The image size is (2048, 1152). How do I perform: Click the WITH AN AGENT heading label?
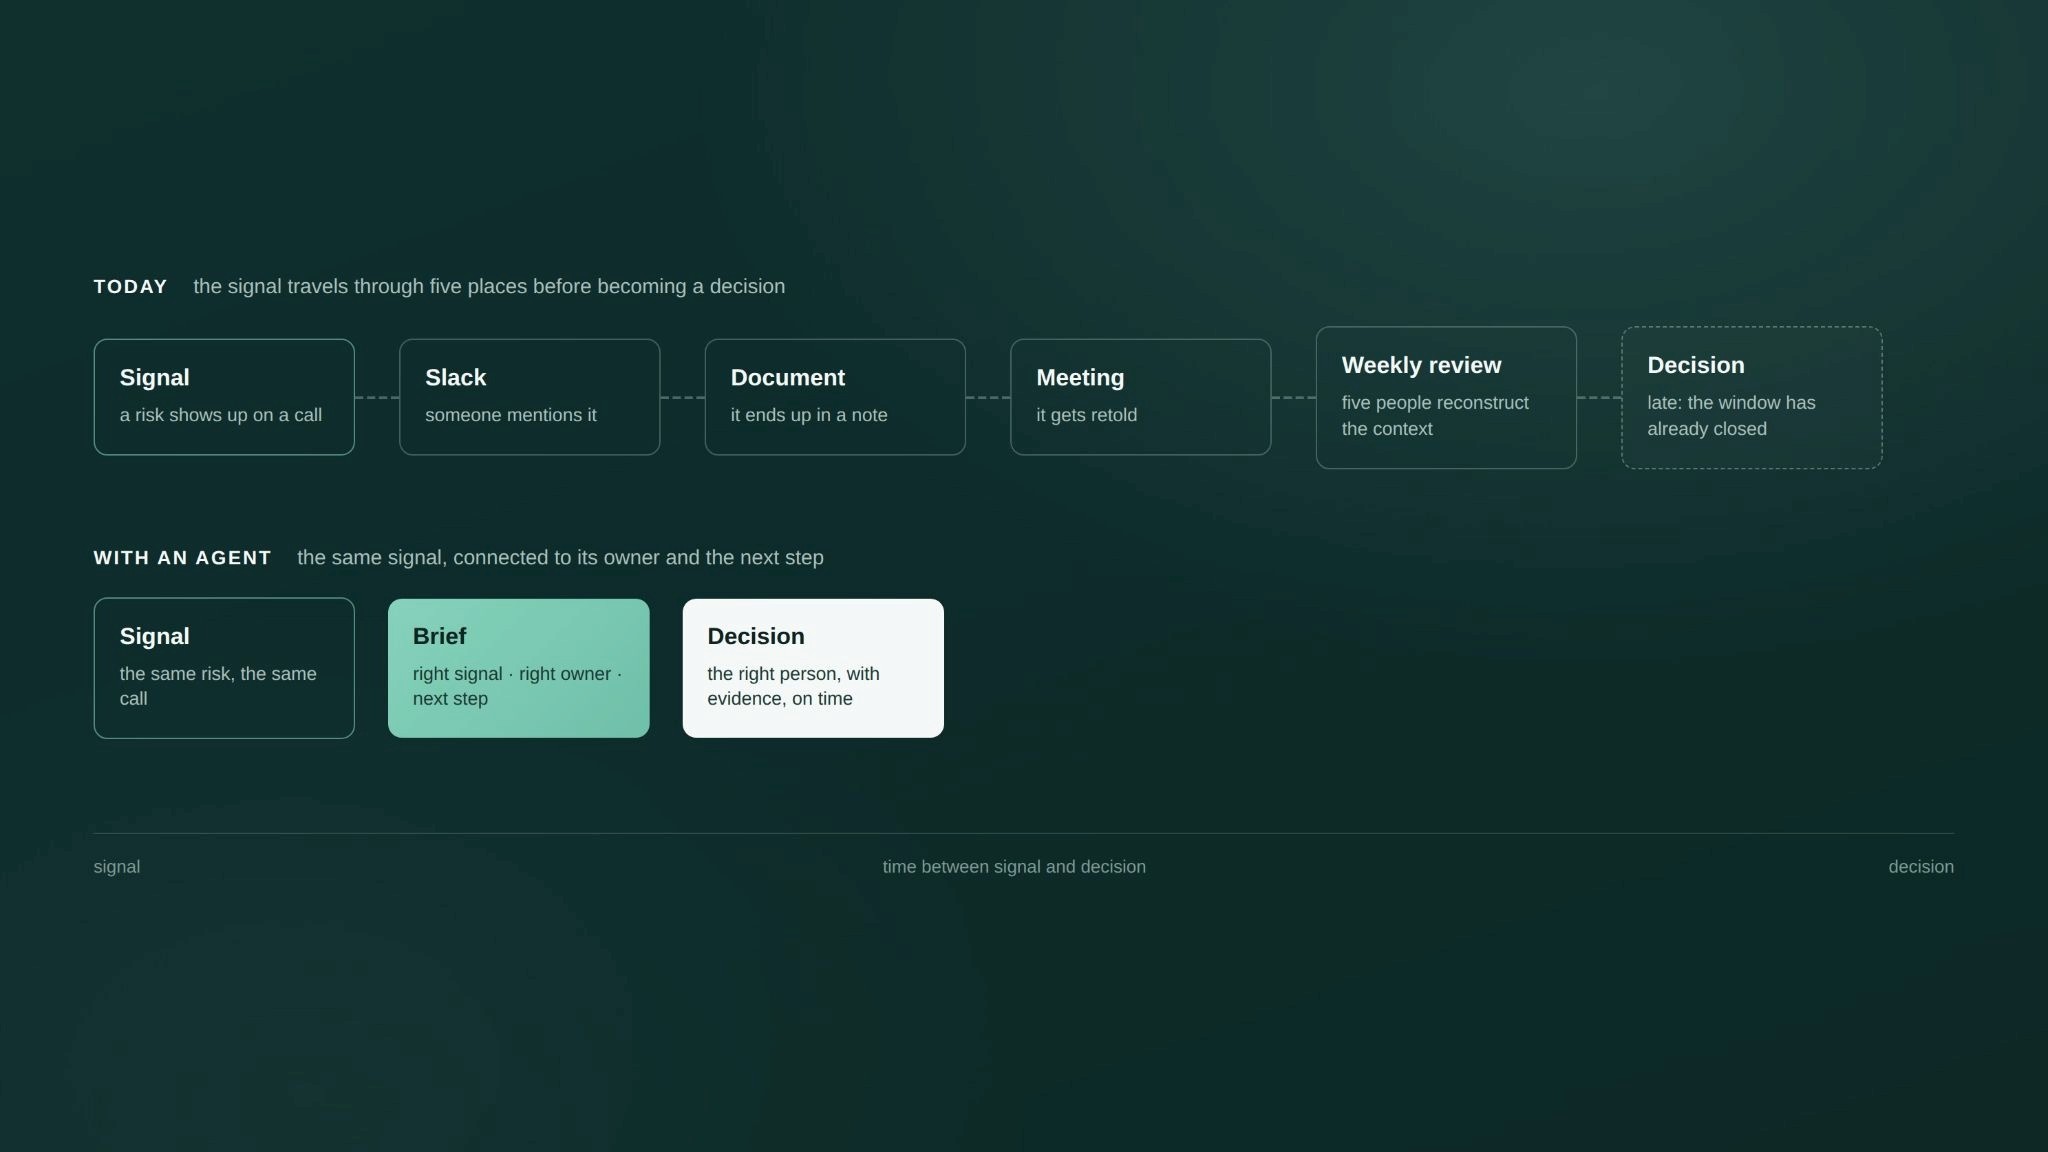[x=183, y=558]
